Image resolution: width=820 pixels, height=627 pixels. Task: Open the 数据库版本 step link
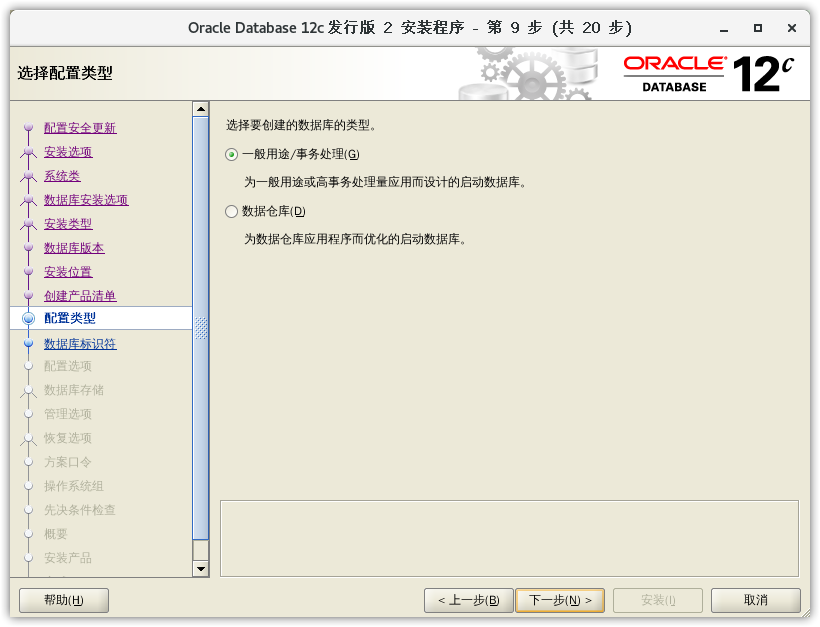74,248
